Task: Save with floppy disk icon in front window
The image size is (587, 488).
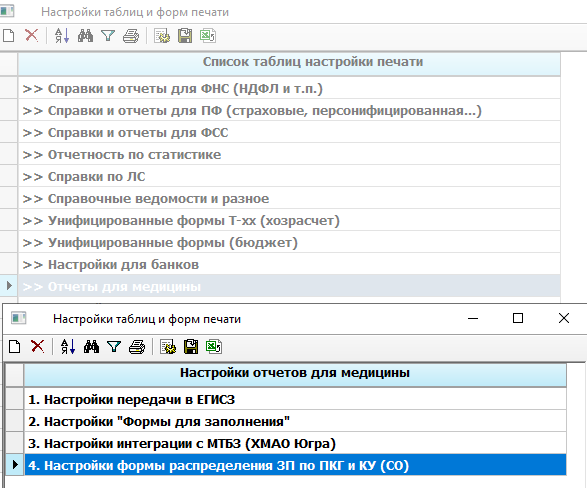Action: tap(191, 347)
